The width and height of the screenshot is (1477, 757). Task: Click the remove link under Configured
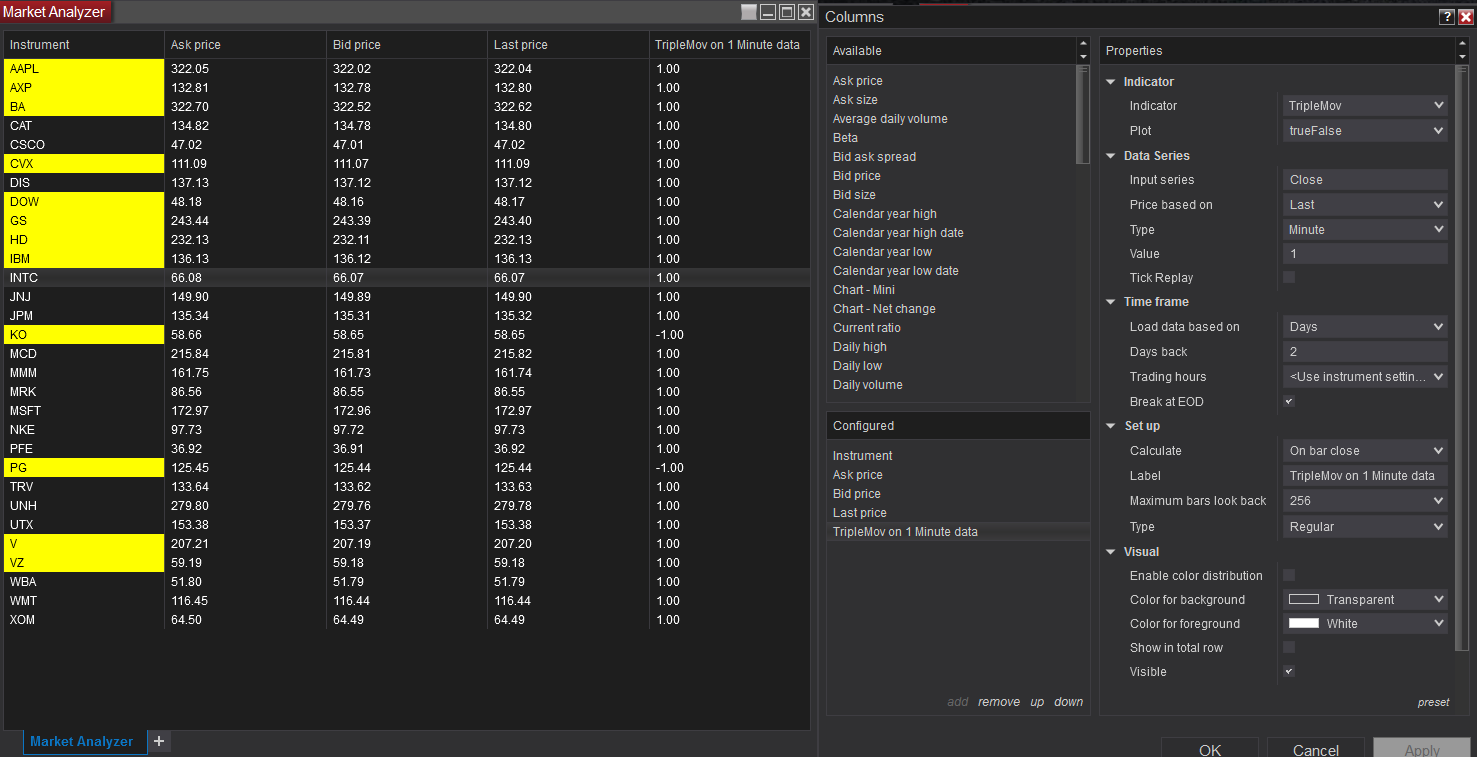(999, 702)
